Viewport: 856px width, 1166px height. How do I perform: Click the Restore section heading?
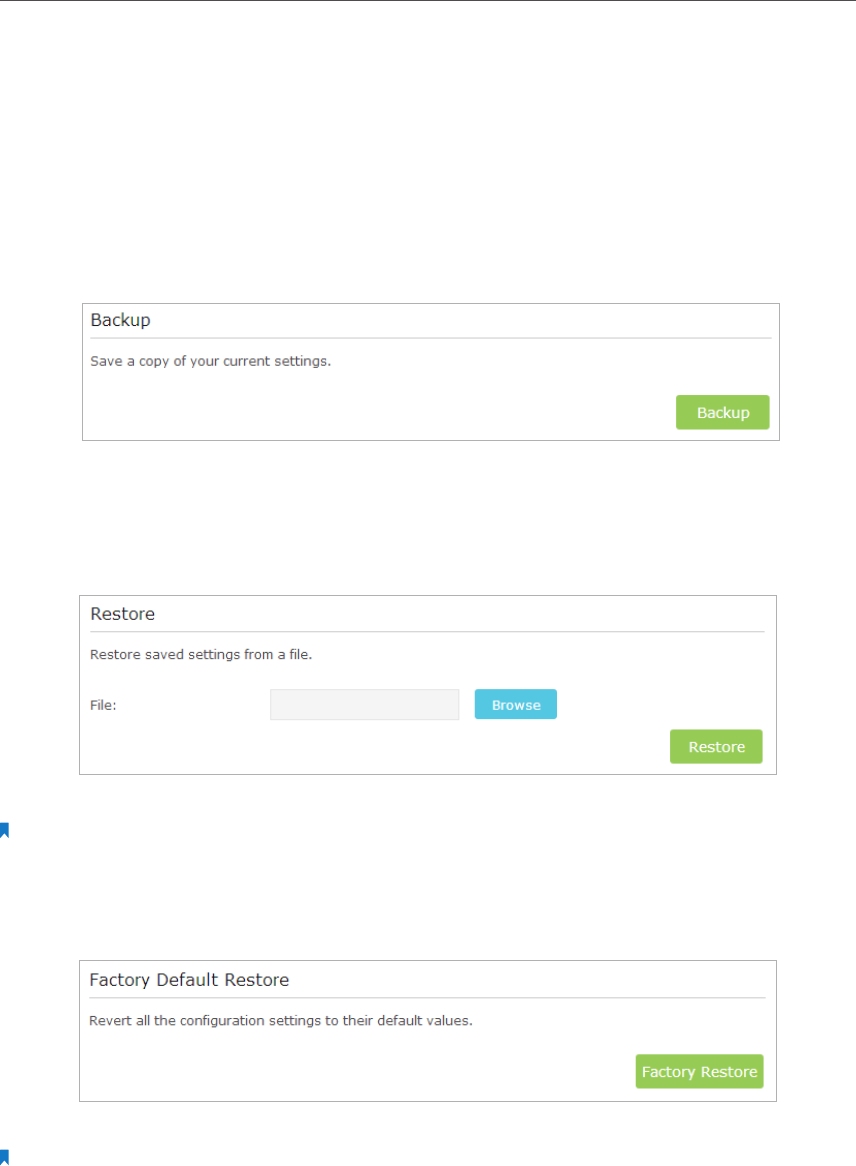coord(122,614)
